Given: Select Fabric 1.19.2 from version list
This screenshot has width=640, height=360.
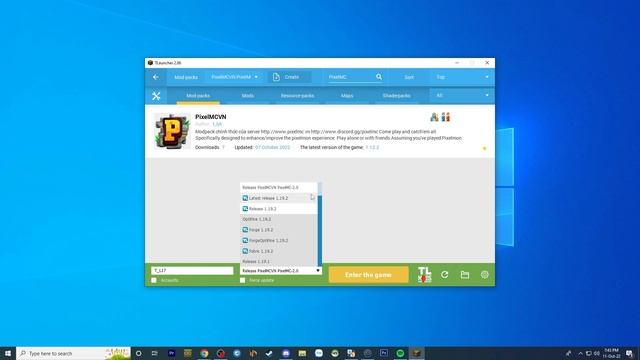Looking at the screenshot, I should (279, 251).
